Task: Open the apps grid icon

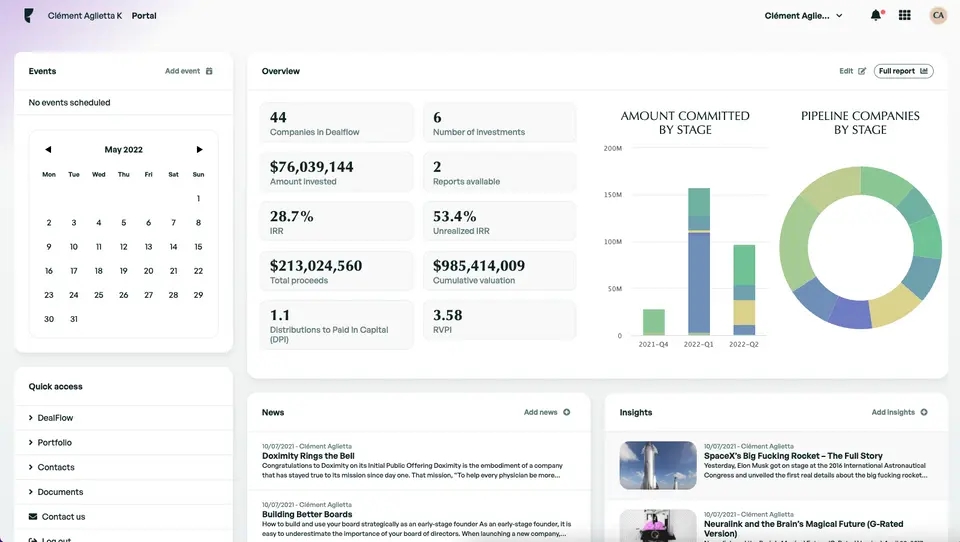Action: [x=905, y=15]
